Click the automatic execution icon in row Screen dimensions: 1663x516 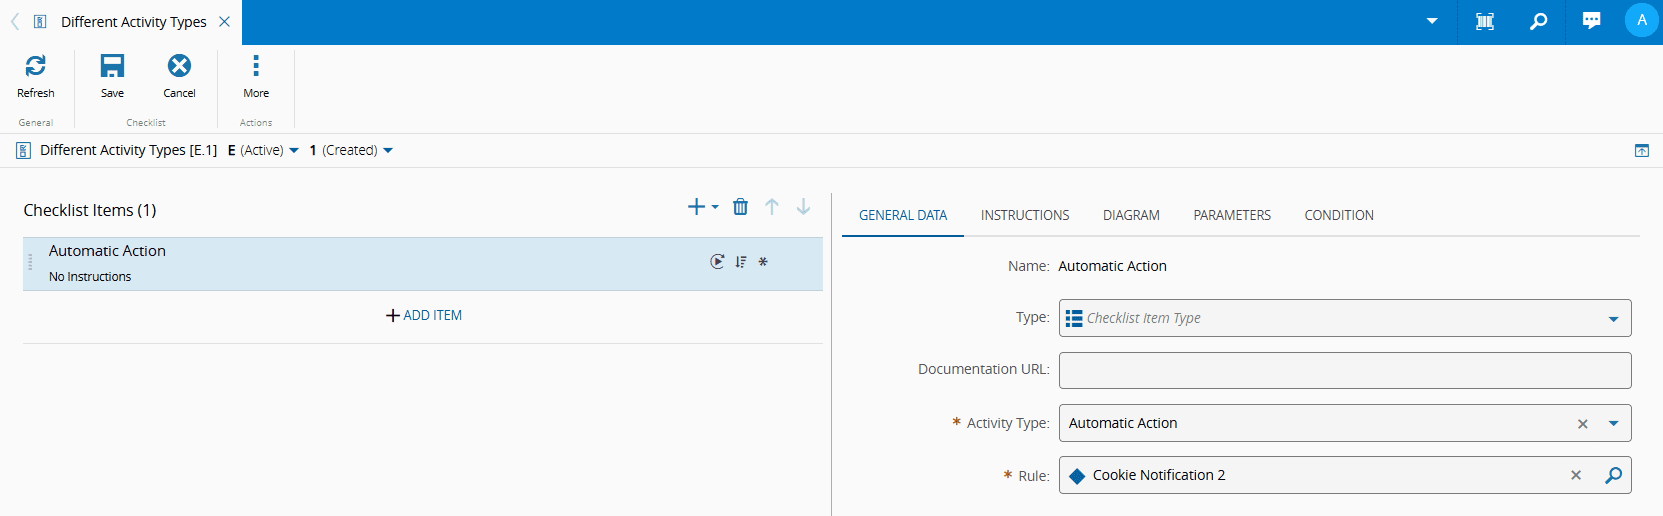[x=717, y=262]
